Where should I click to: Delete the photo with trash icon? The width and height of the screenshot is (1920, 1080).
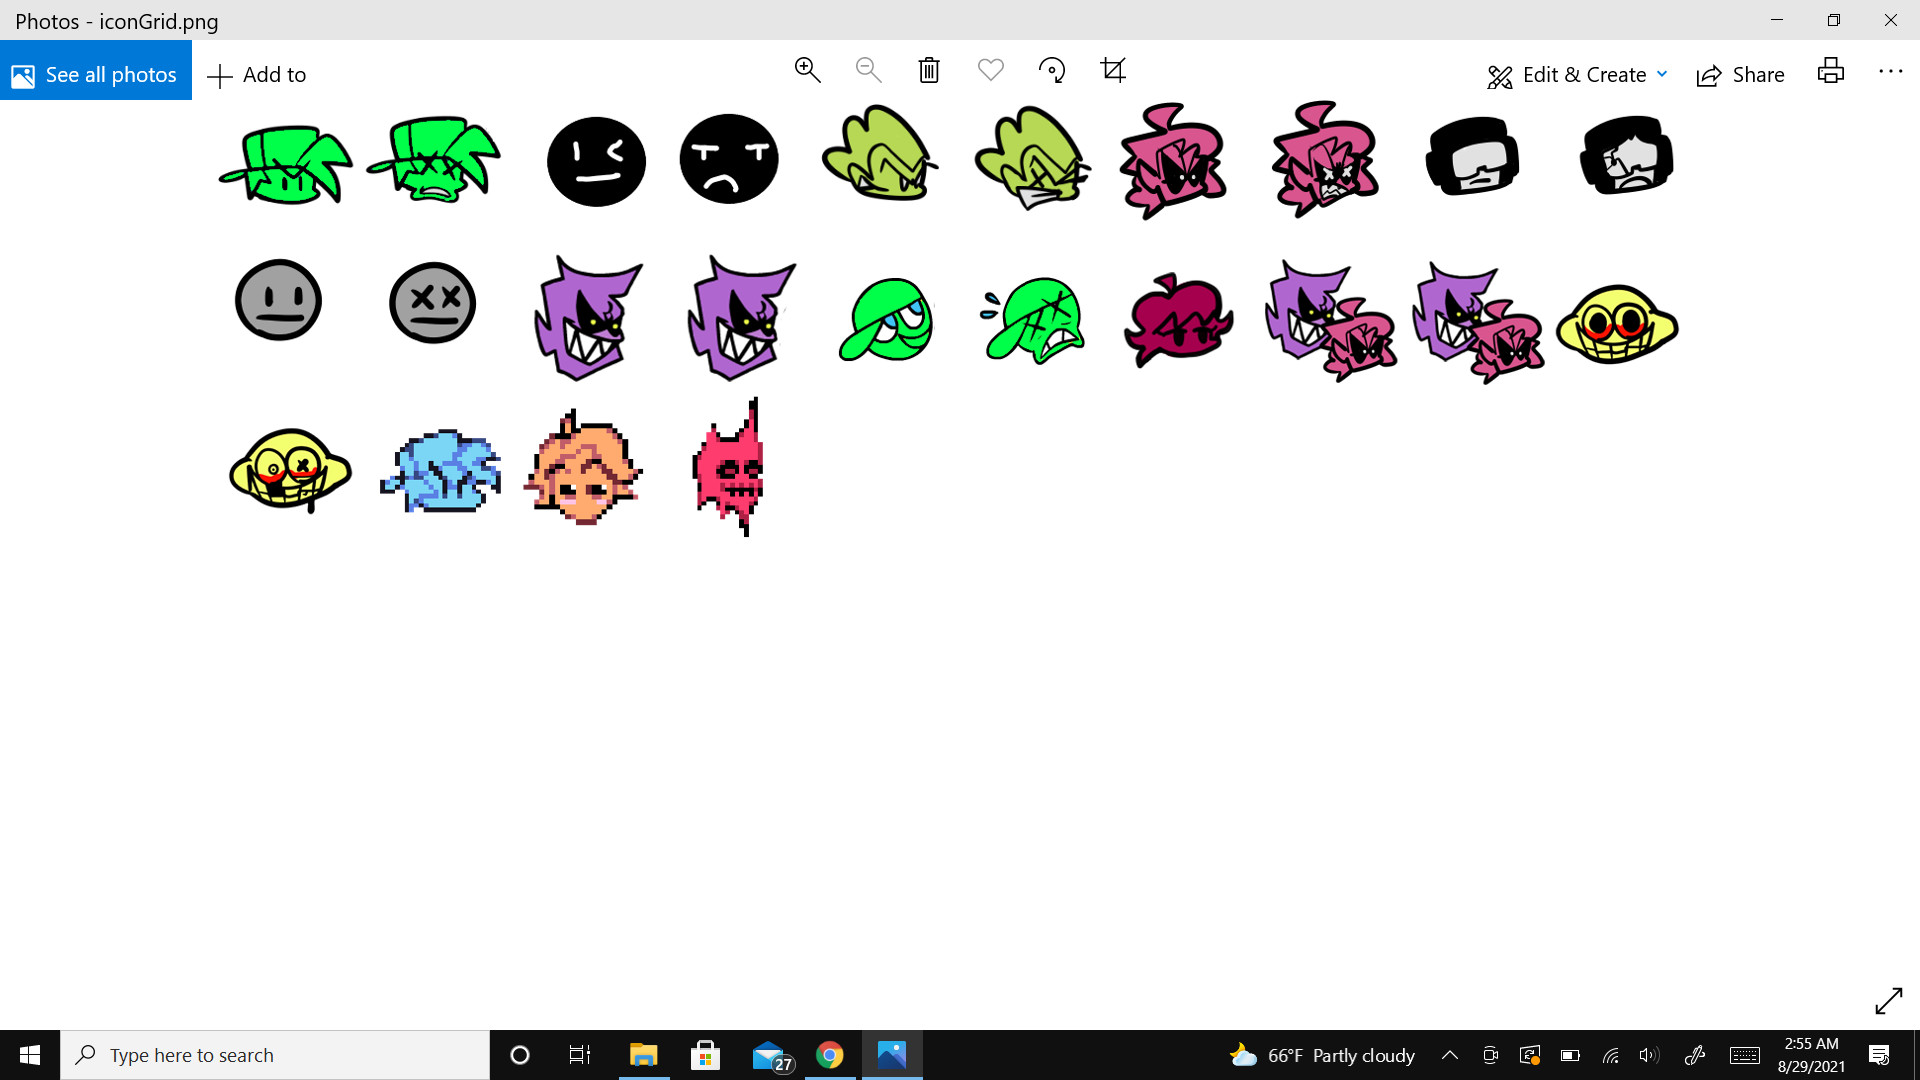[929, 70]
